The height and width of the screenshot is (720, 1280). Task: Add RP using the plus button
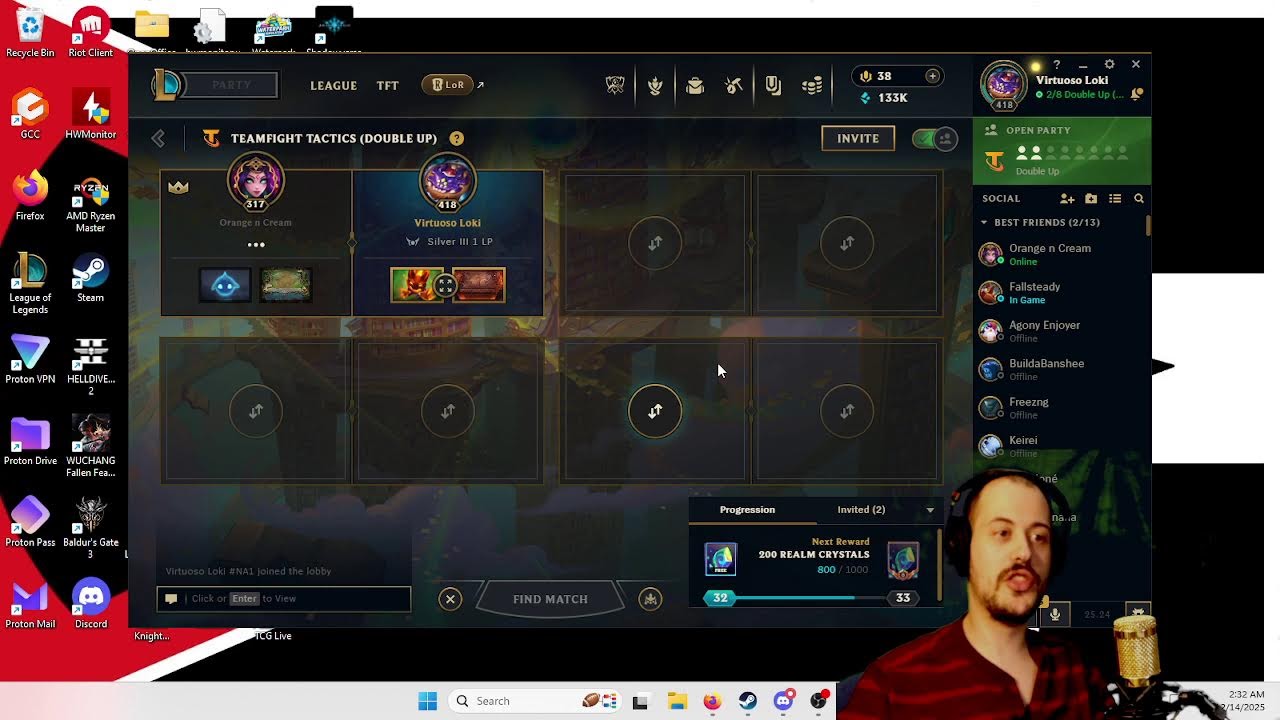click(932, 76)
